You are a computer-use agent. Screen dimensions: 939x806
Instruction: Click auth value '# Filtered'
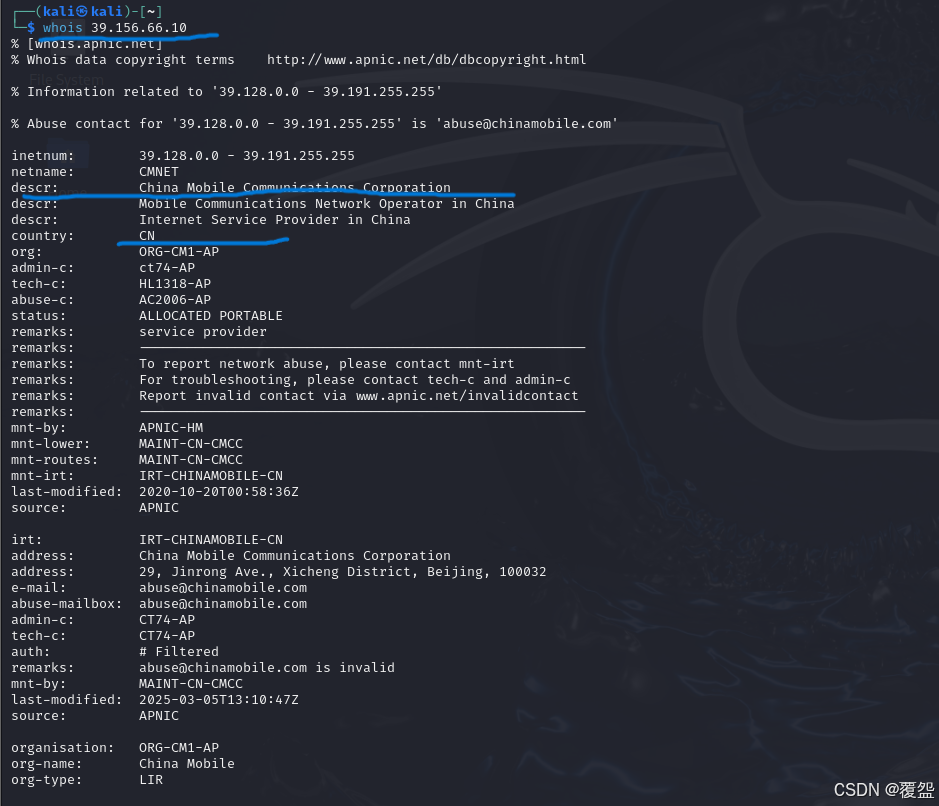179,652
